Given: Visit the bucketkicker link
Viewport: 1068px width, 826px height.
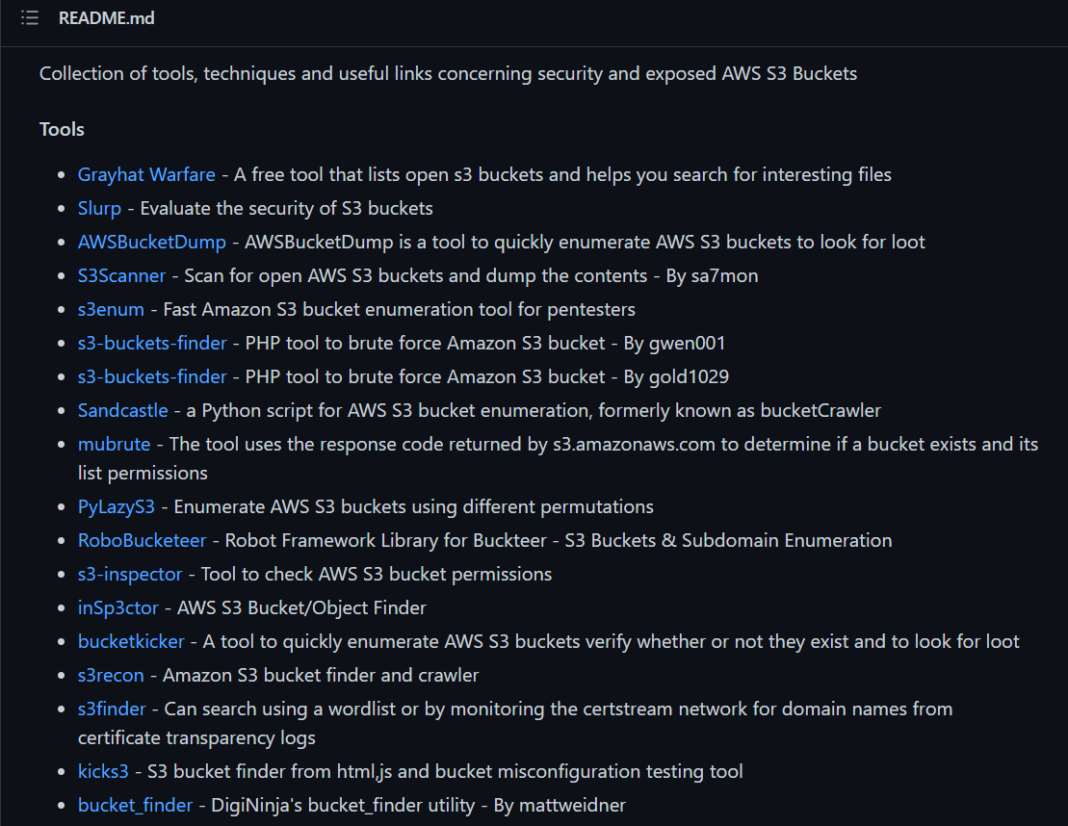Looking at the screenshot, I should click(131, 641).
